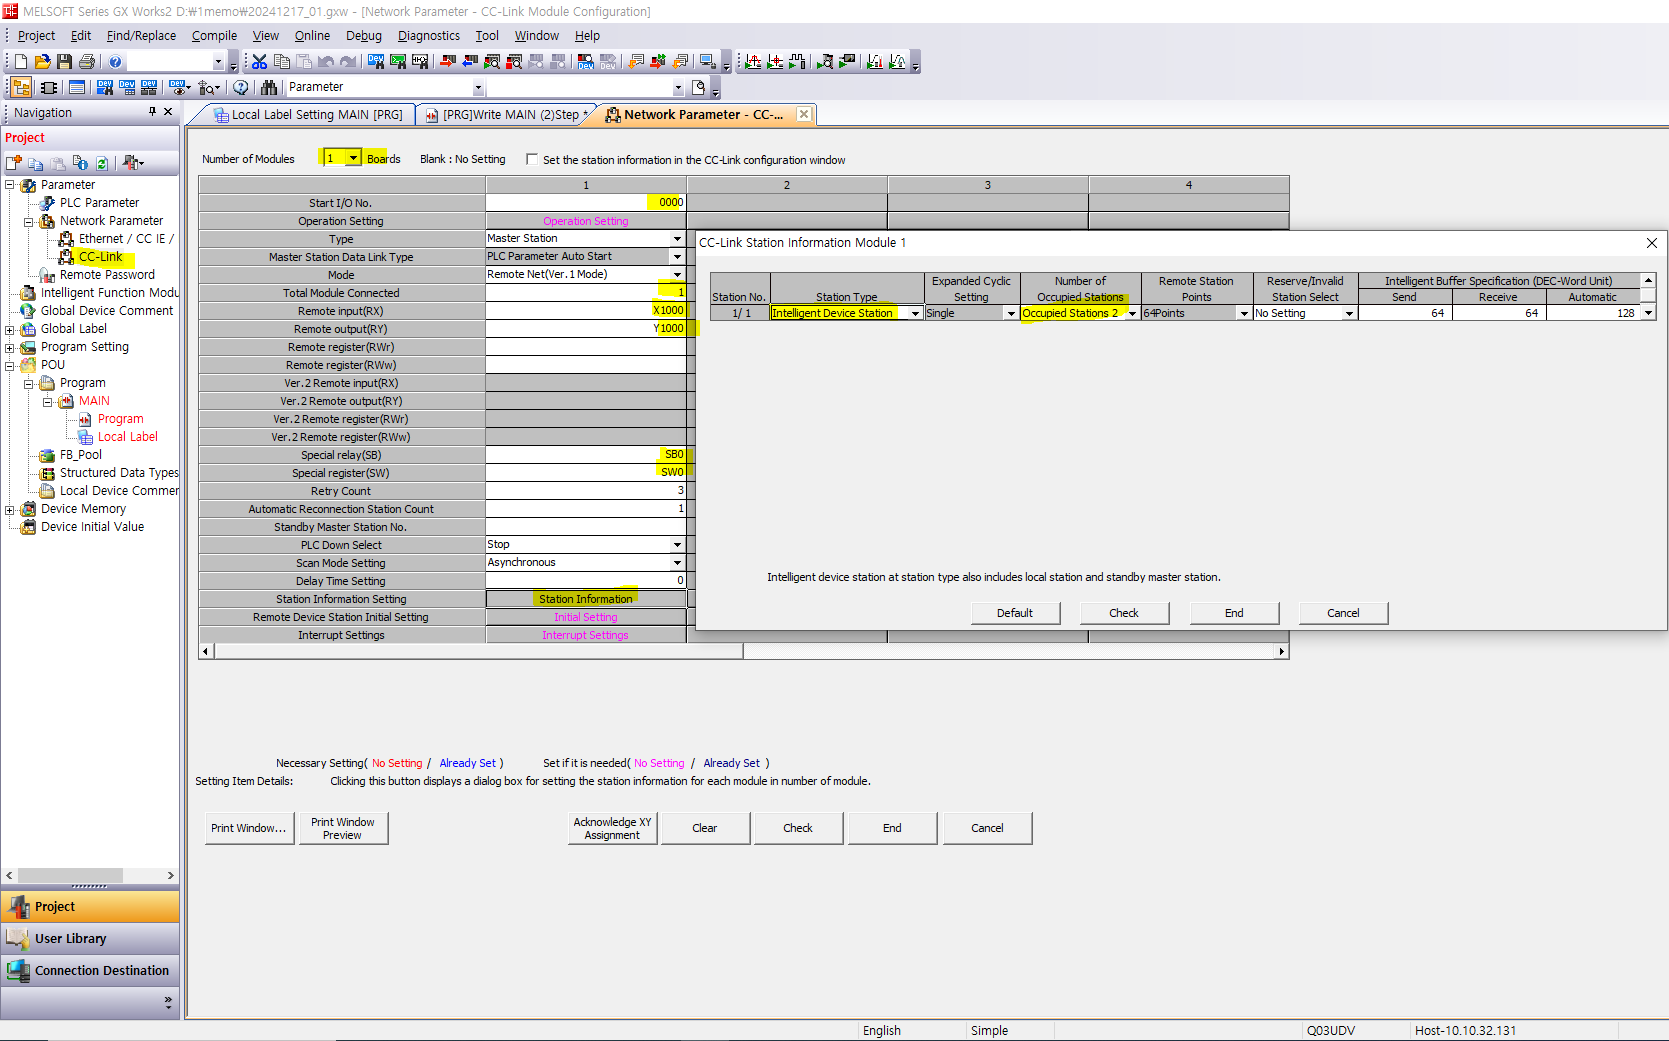
Task: Switch to Local Label Setting MAIN tab
Action: [308, 115]
